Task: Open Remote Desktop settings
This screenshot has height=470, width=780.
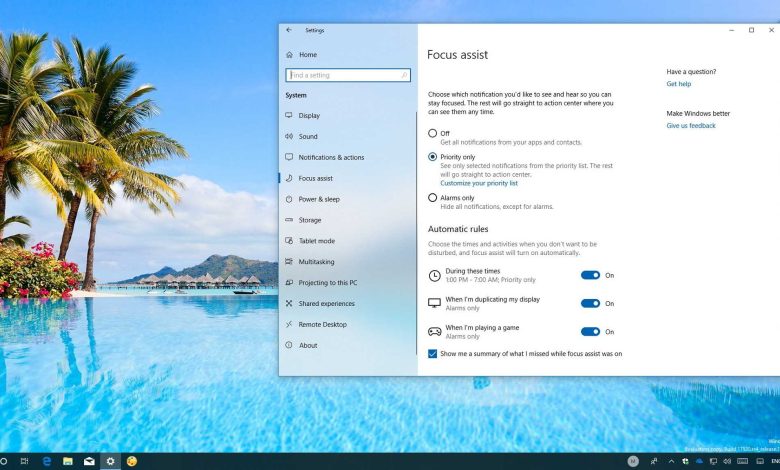Action: click(x=322, y=325)
